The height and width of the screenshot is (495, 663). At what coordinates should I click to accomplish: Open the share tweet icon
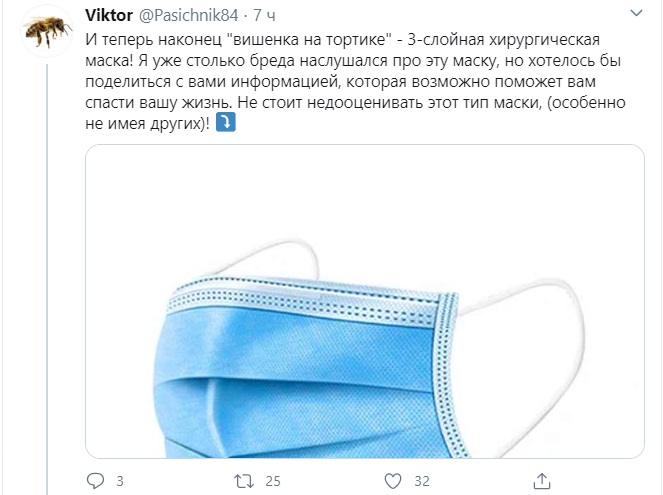(542, 481)
